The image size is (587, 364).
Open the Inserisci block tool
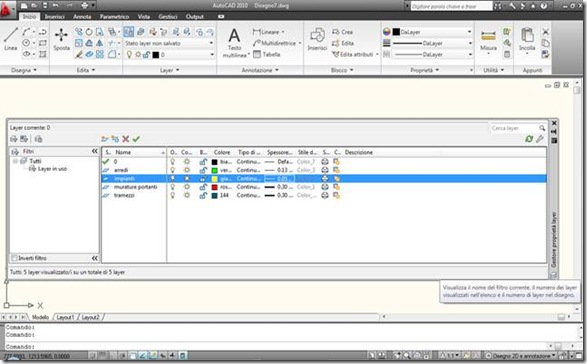pos(317,39)
